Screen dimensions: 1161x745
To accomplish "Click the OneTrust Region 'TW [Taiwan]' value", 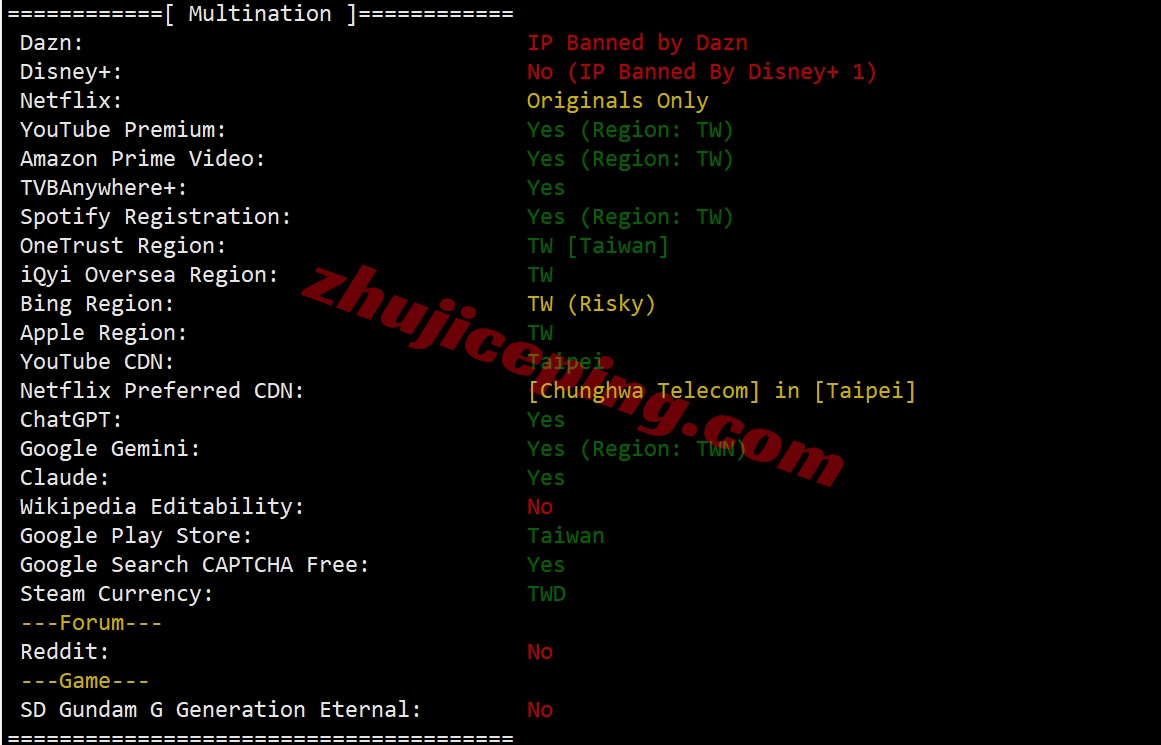I will pos(598,246).
